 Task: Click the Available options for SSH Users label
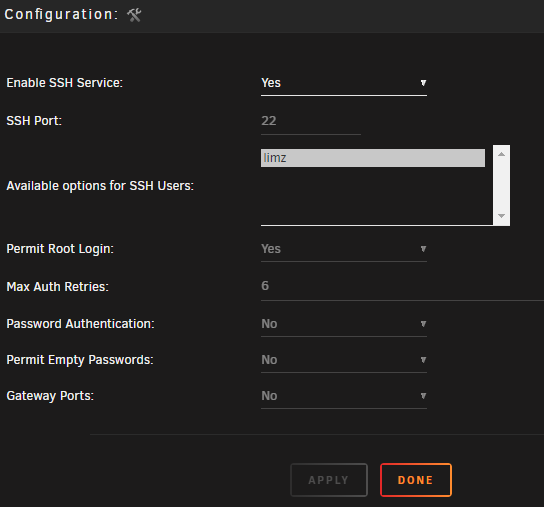[x=100, y=186]
